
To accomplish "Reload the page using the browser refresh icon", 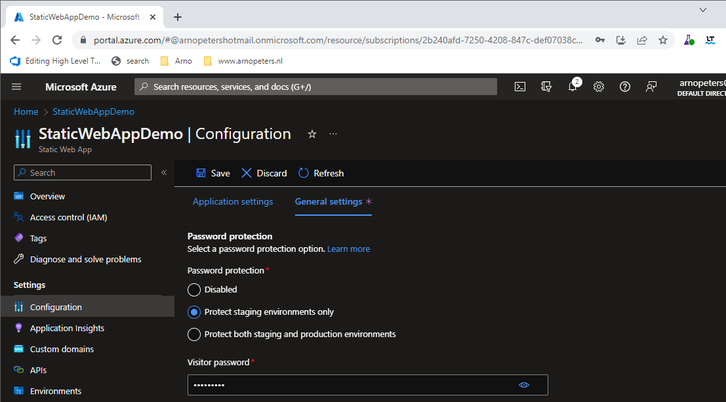I will click(x=57, y=40).
